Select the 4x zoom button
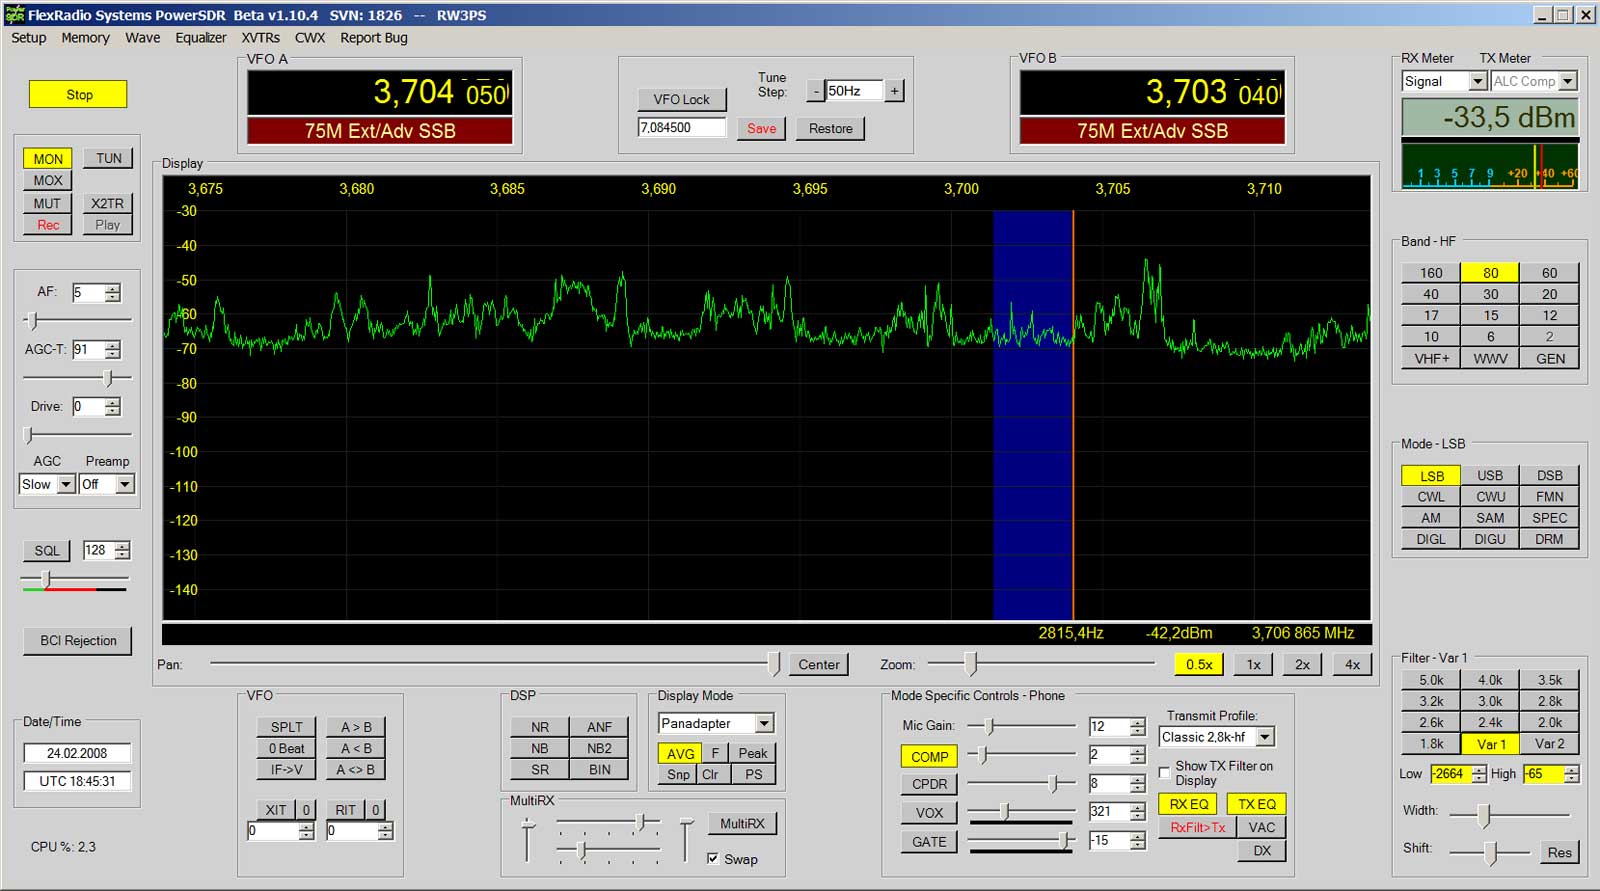This screenshot has width=1600, height=891. [x=1352, y=664]
